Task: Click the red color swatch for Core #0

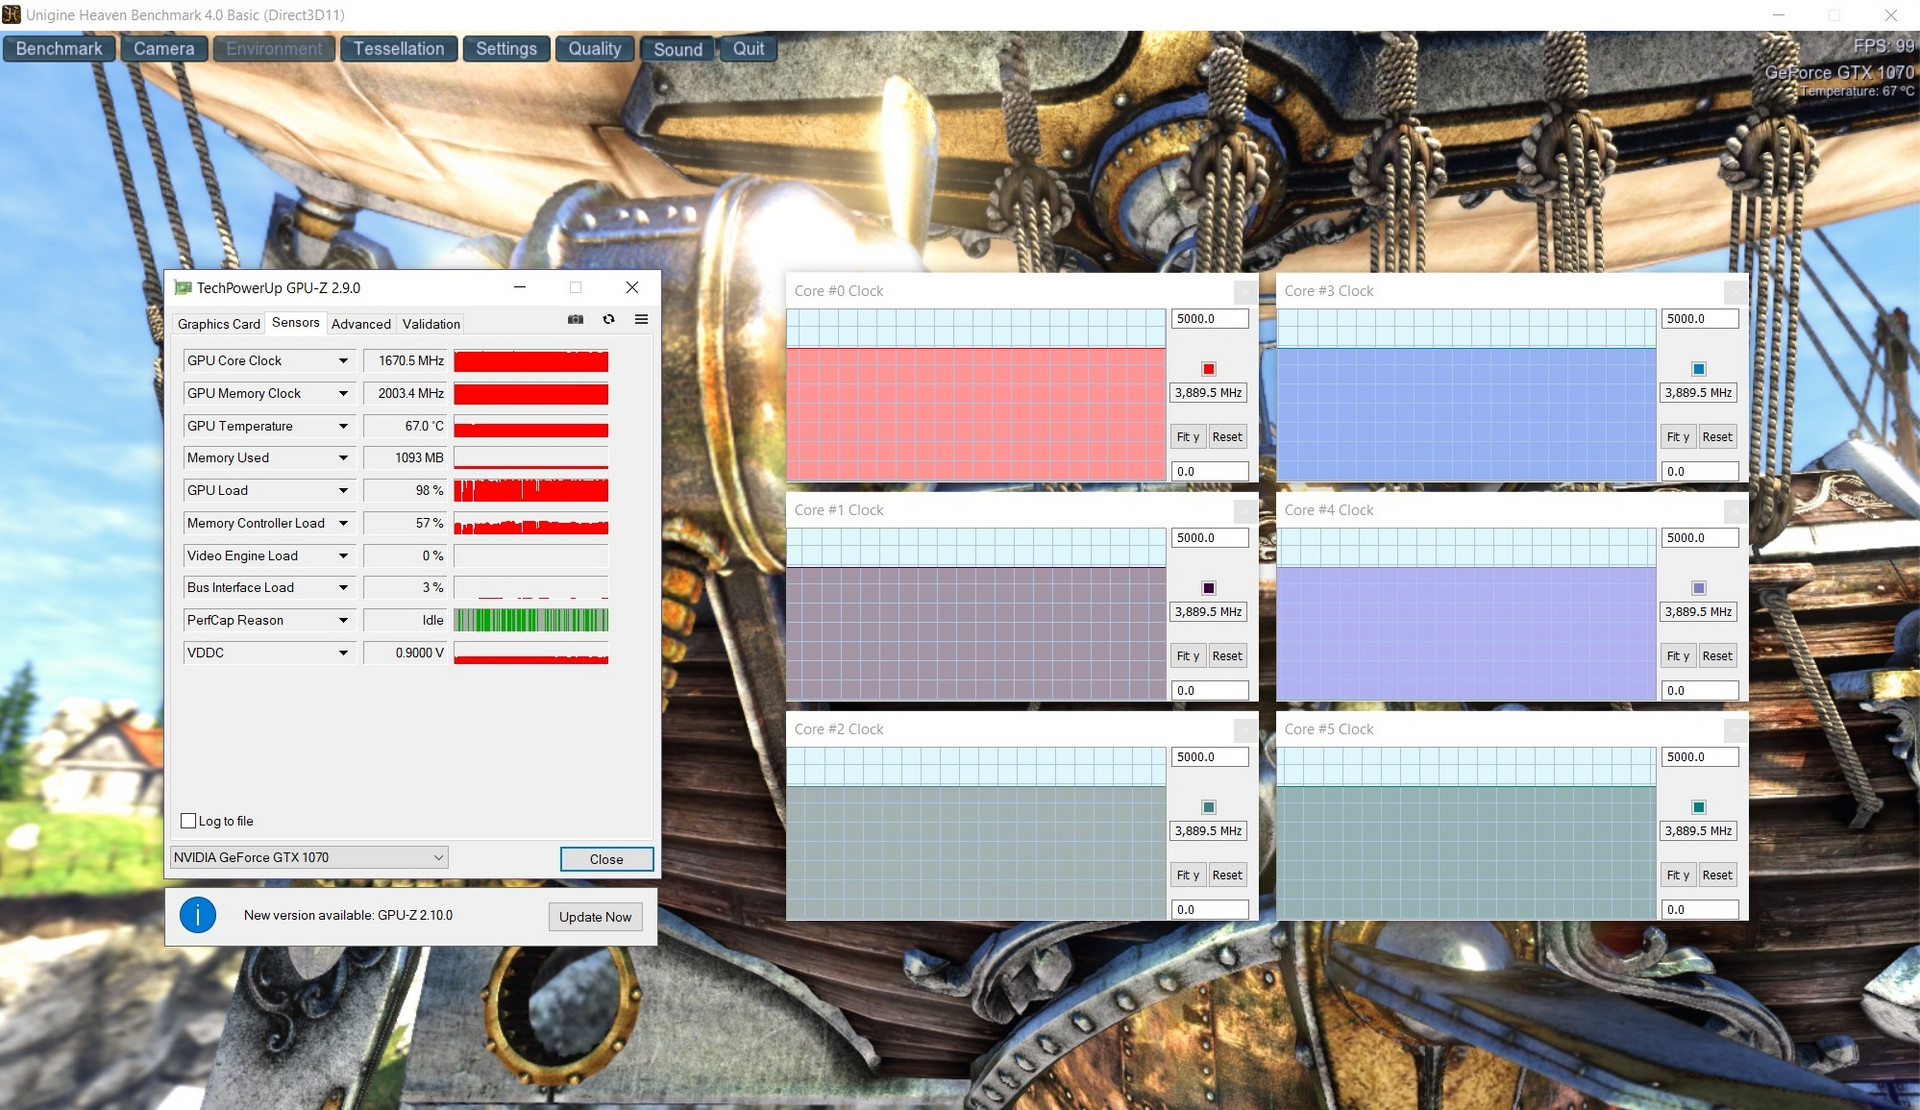Action: (1208, 369)
